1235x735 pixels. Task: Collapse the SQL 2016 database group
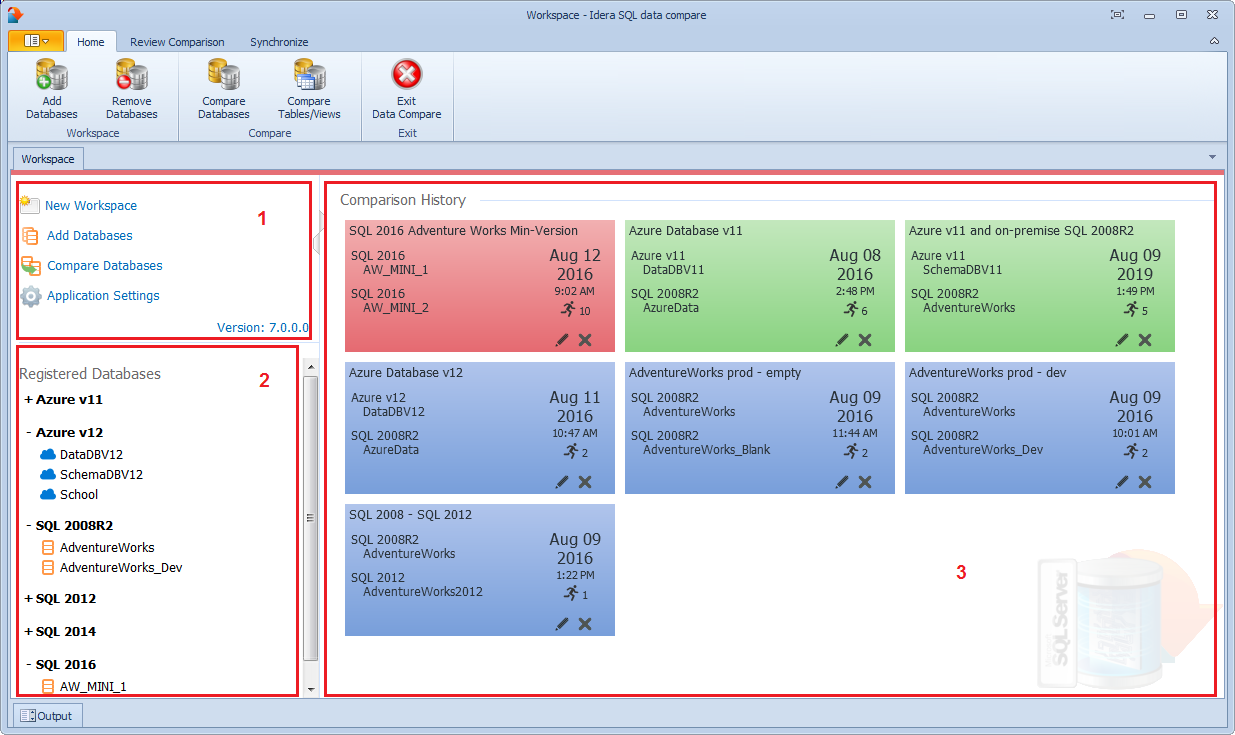point(28,665)
